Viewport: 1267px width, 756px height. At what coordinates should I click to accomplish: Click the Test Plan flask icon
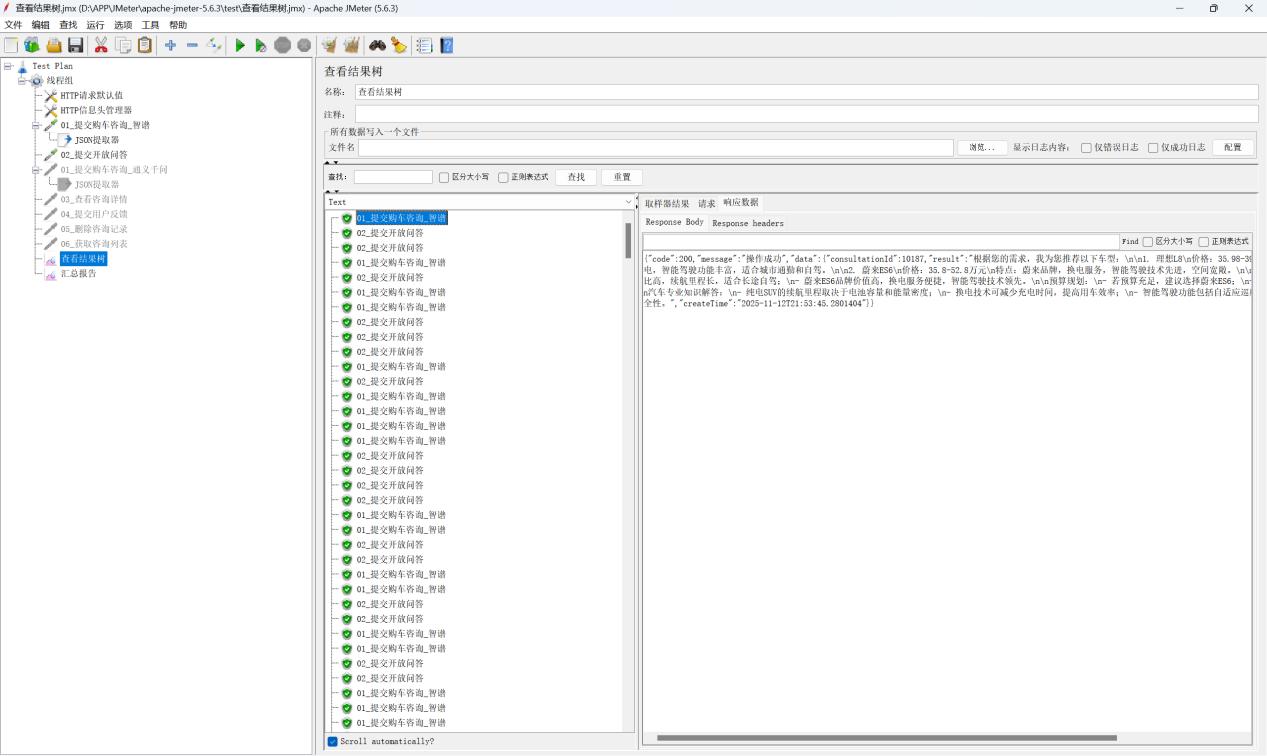(22, 66)
